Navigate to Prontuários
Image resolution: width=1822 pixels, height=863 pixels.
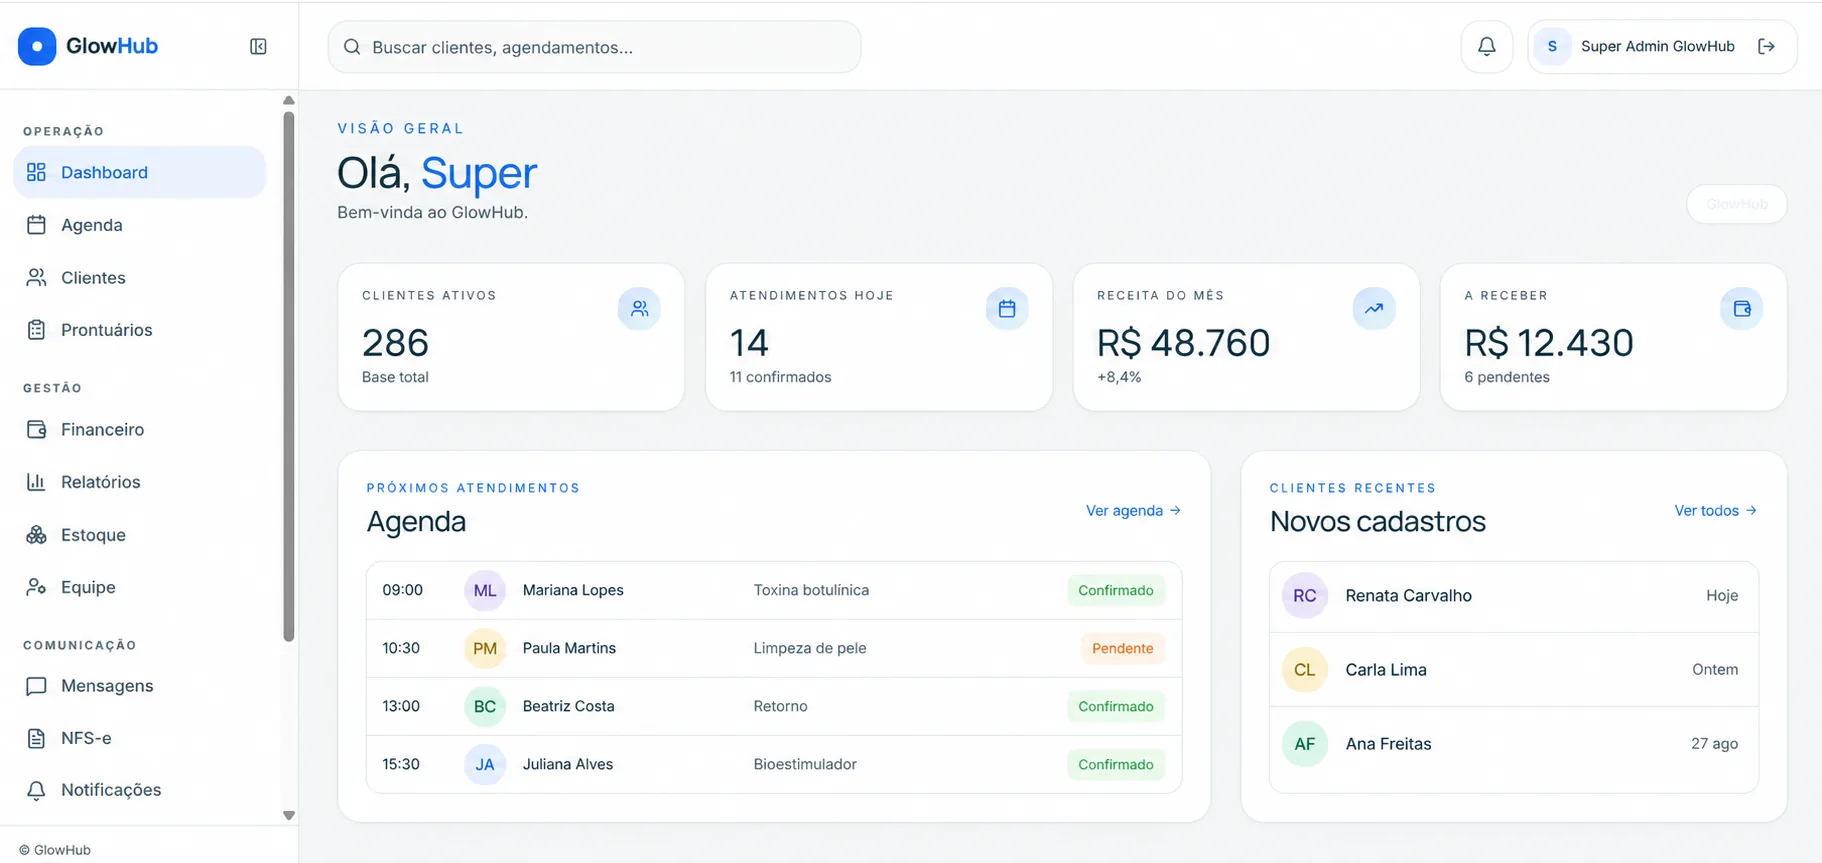pos(140,330)
